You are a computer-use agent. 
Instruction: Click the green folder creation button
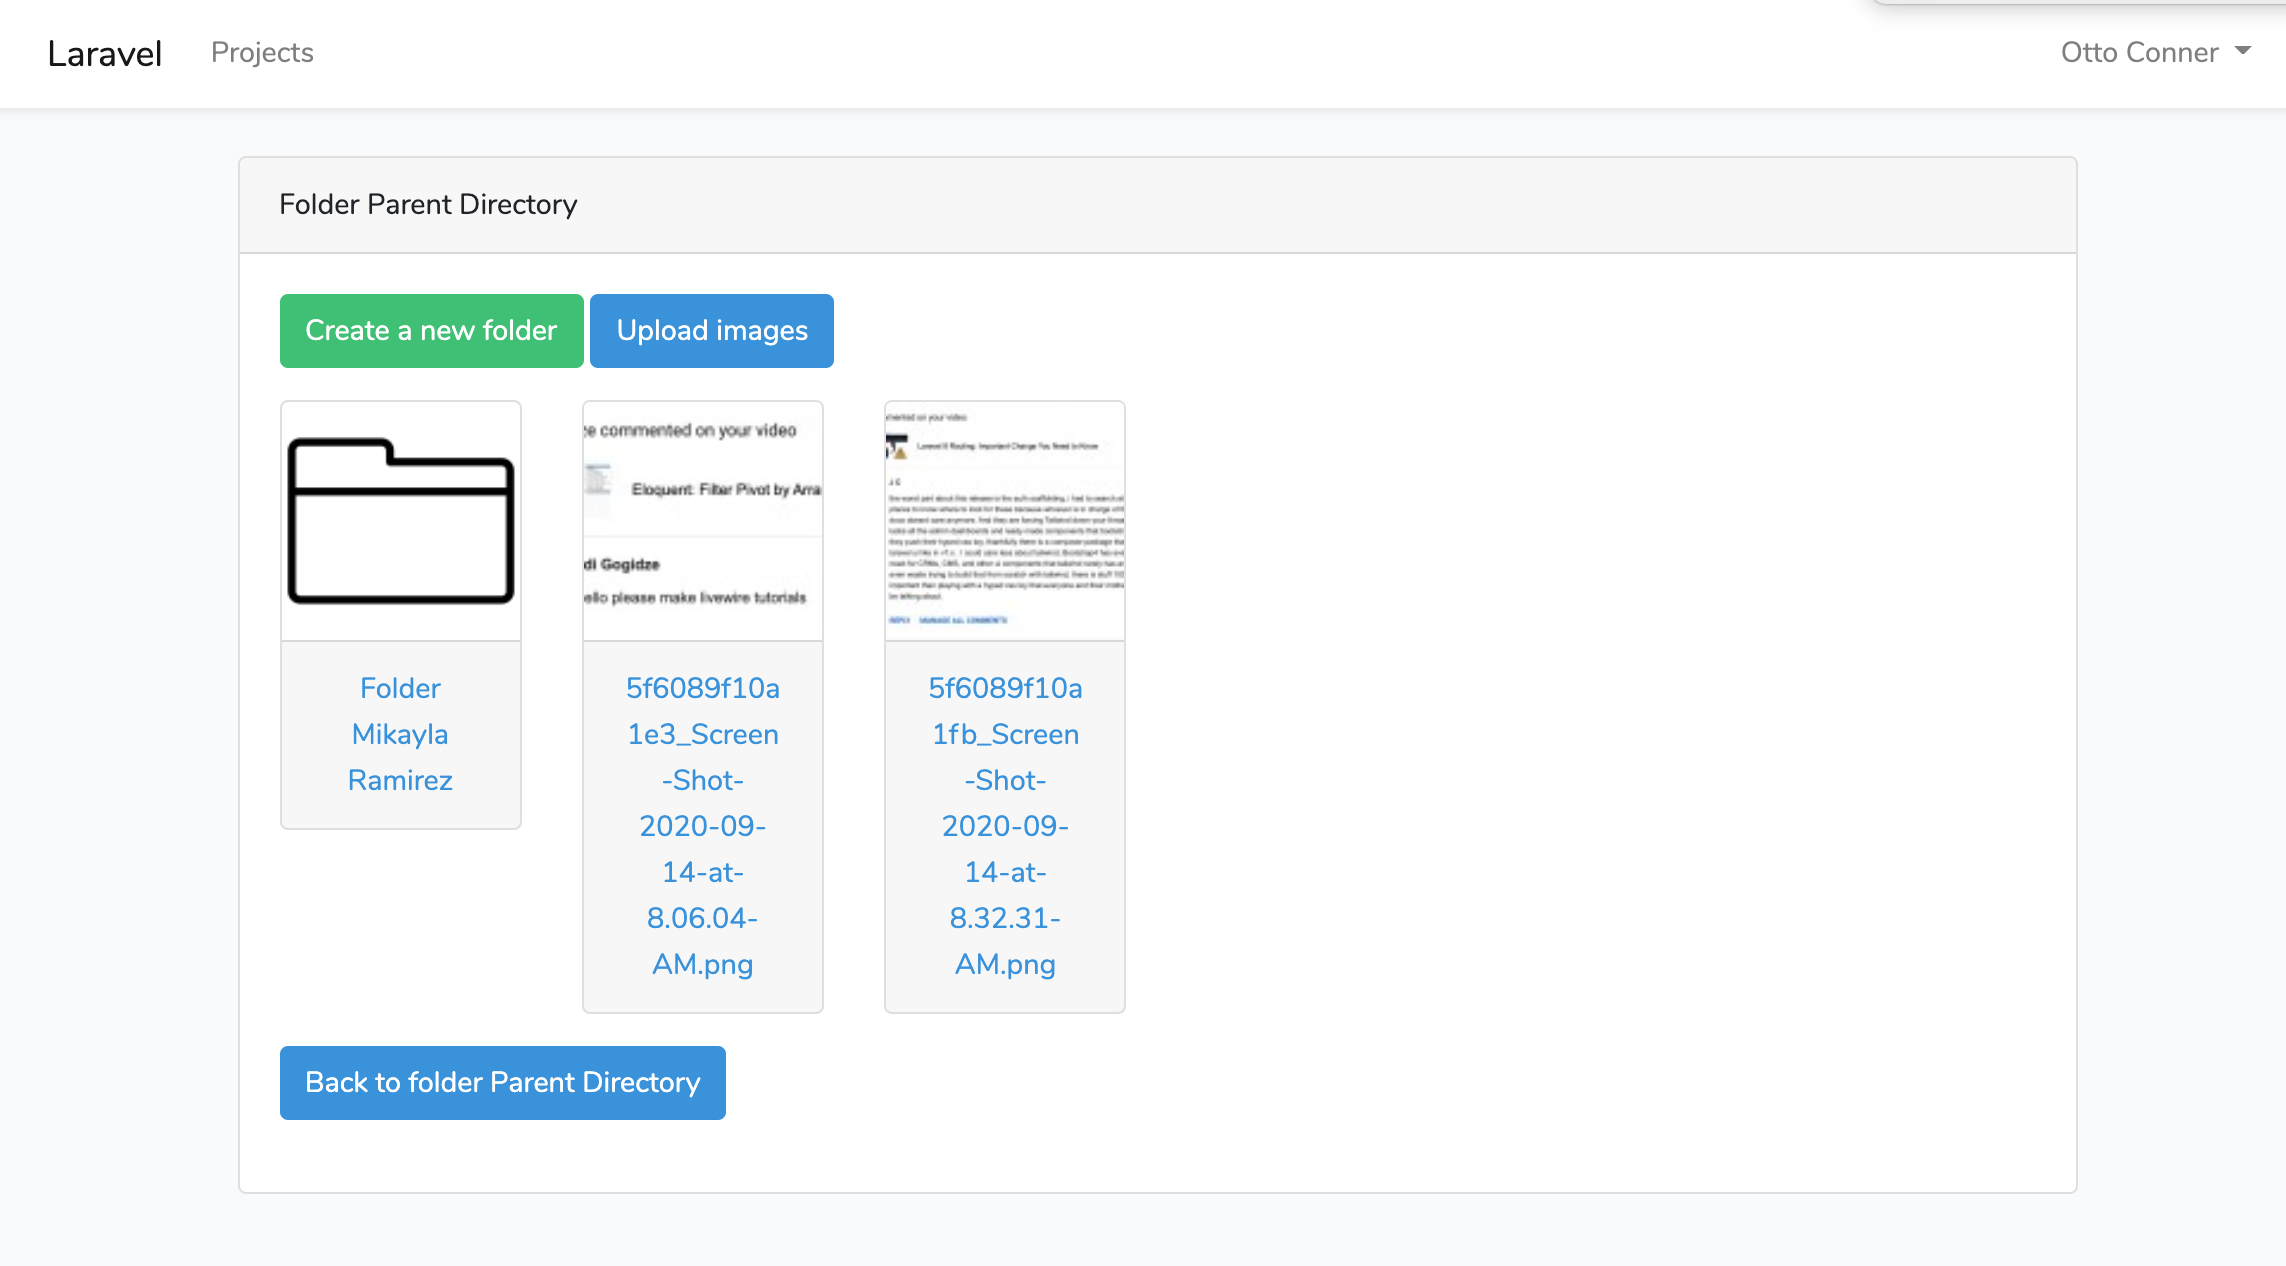pos(431,330)
